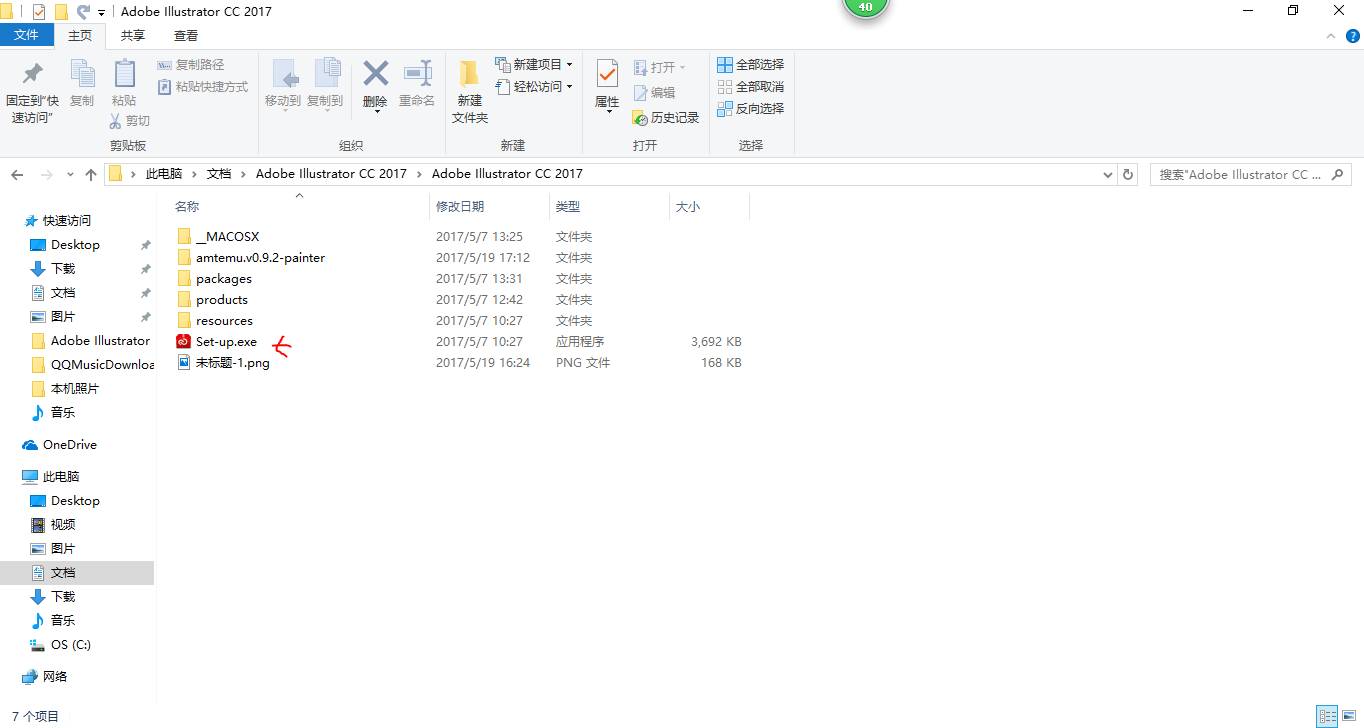This screenshot has width=1364, height=728.
Task: Click the Forward navigation arrow
Action: [46, 174]
